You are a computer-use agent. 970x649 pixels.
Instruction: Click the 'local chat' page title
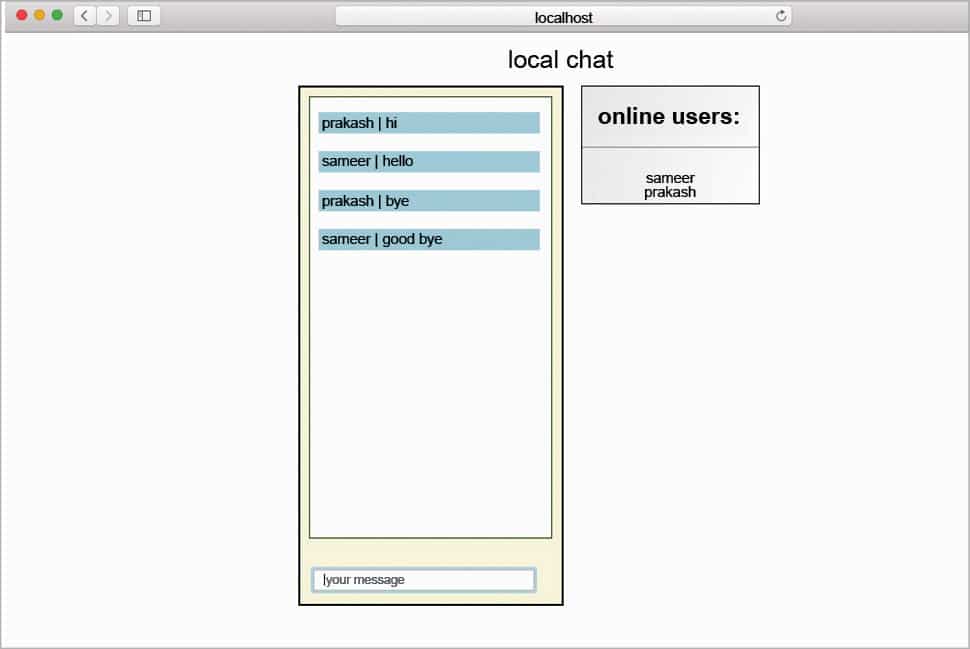click(x=560, y=60)
